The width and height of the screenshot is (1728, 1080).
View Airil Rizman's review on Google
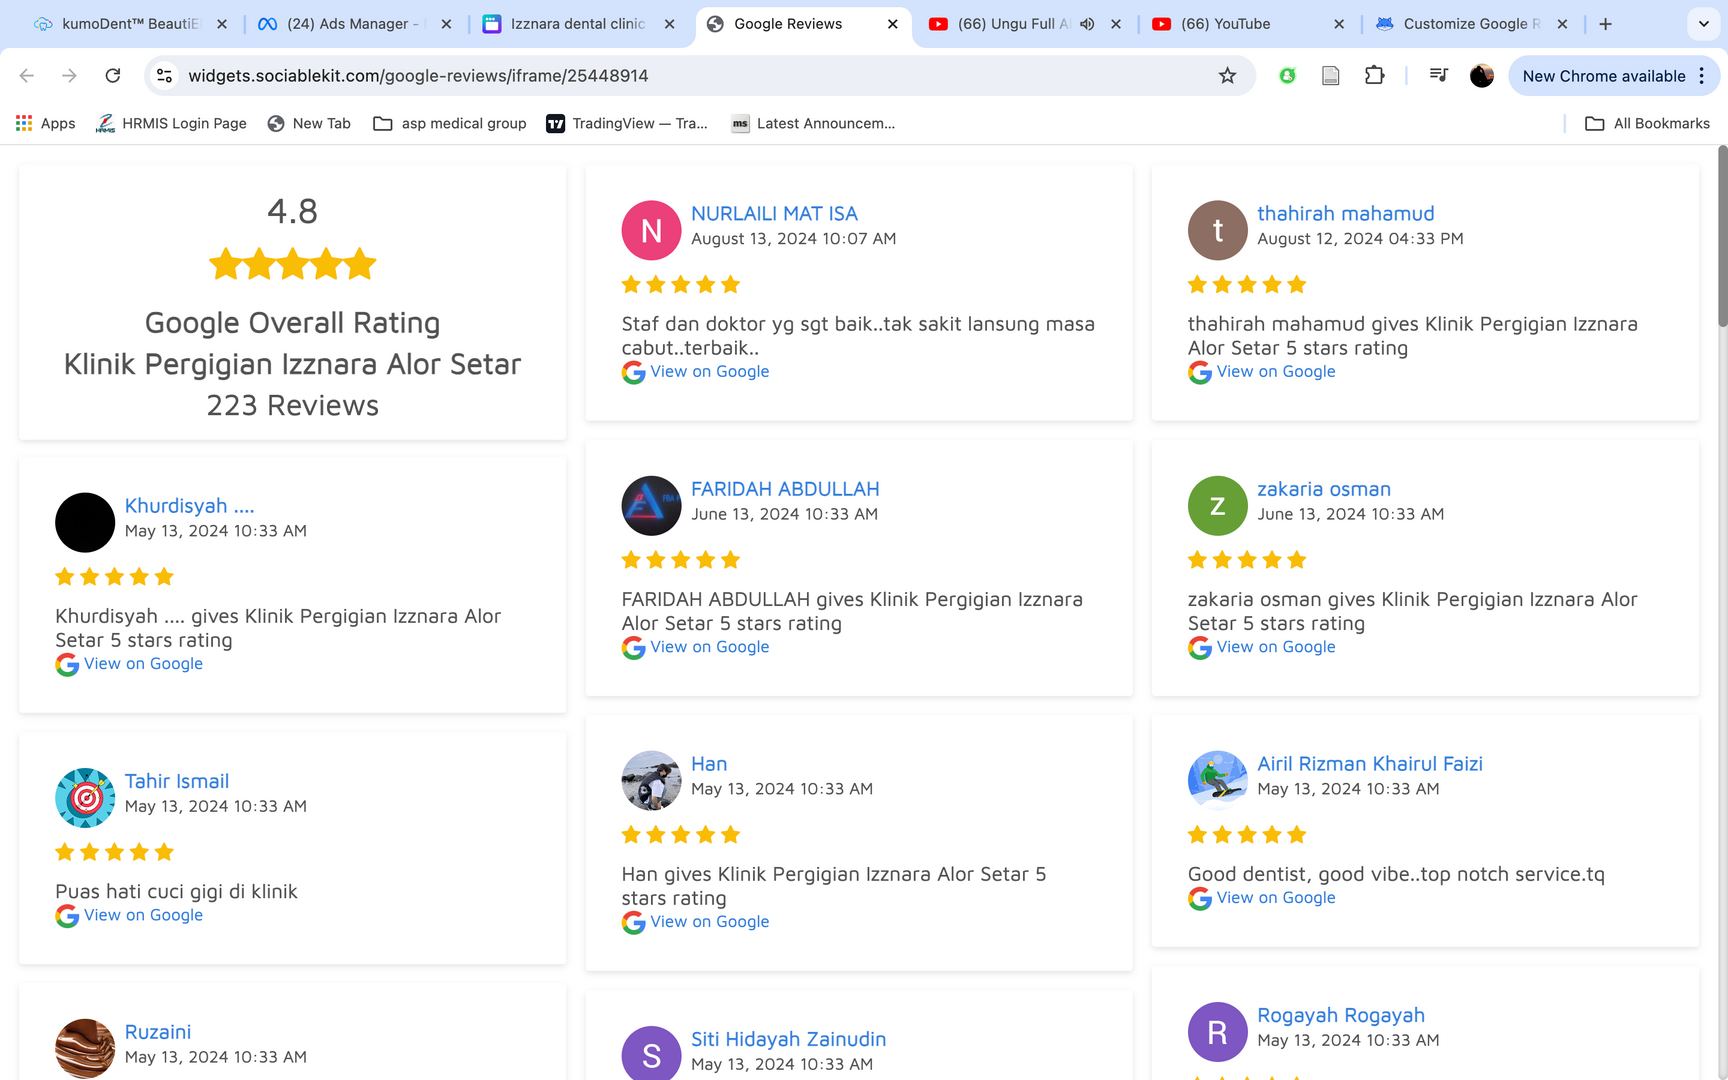pos(1275,898)
